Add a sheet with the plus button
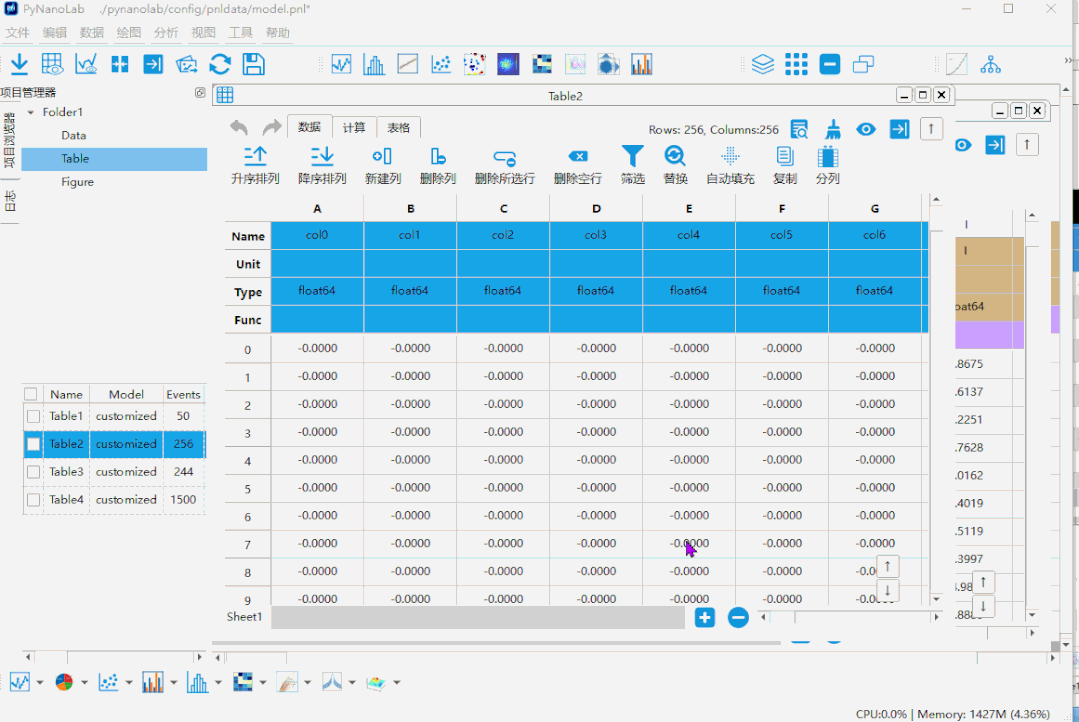1079x722 pixels. (705, 617)
